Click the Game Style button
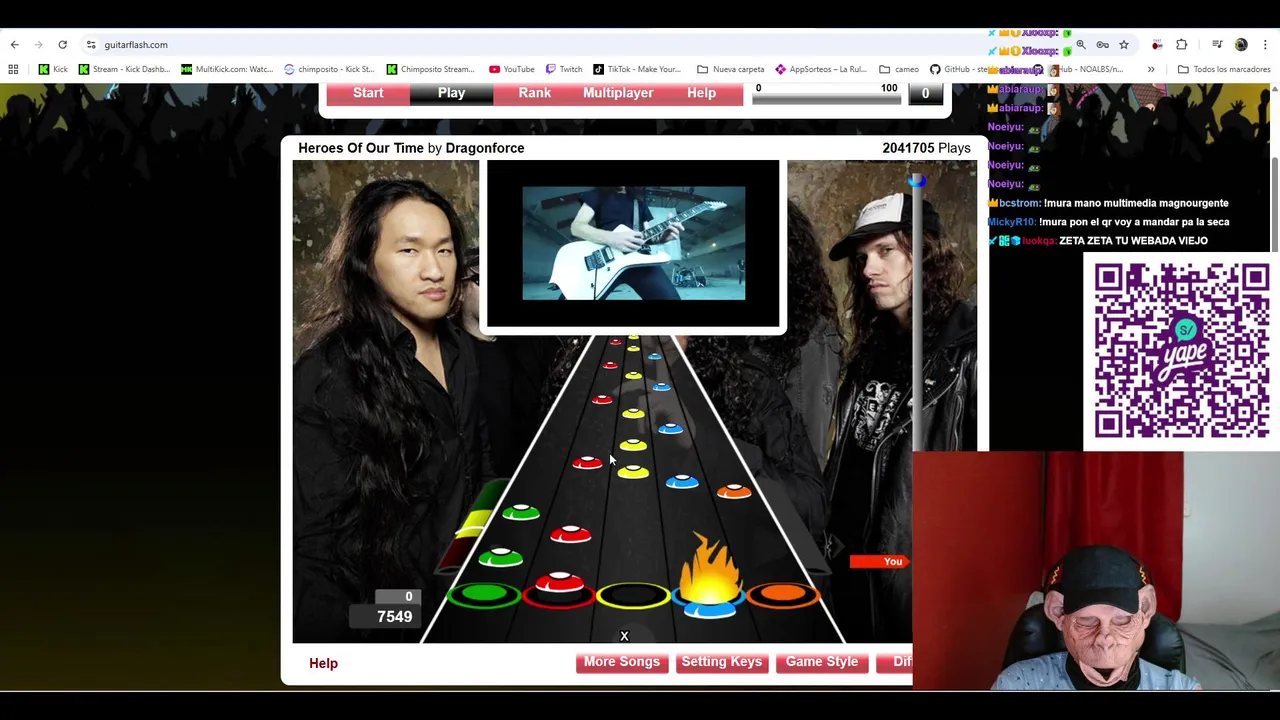This screenshot has height=720, width=1280. coord(822,662)
